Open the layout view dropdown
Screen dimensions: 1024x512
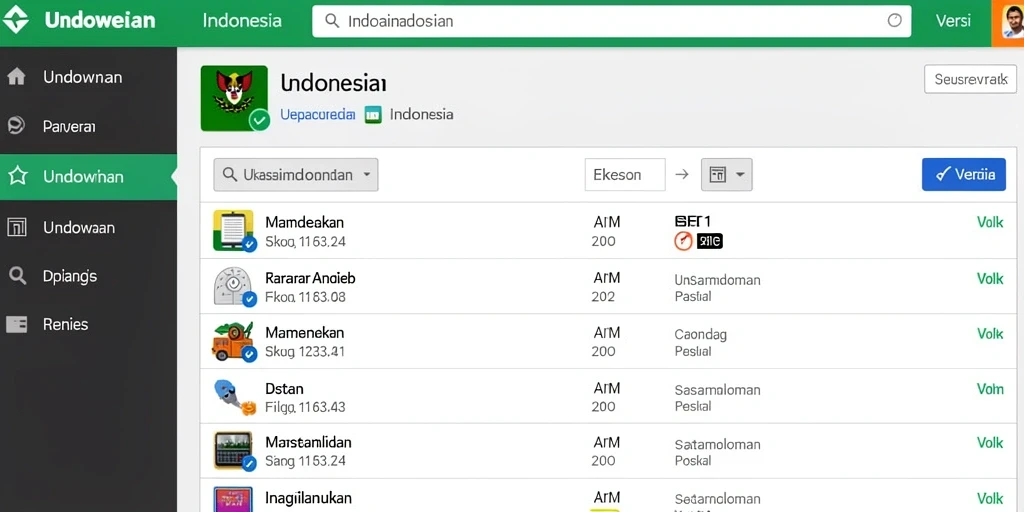[x=726, y=174]
